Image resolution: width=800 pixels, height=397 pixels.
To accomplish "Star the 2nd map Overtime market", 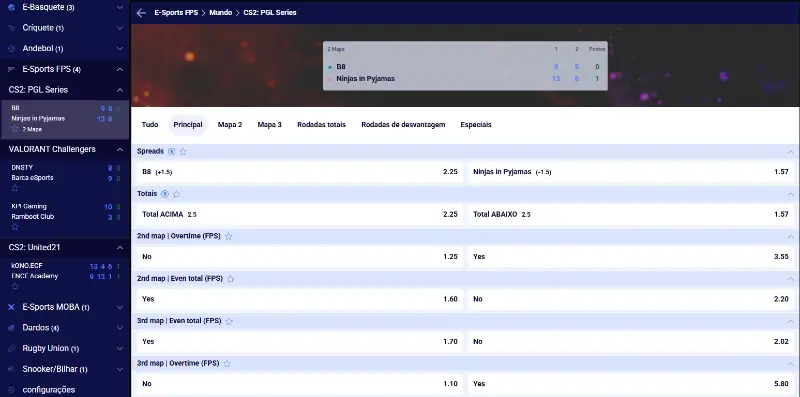I will 229,236.
